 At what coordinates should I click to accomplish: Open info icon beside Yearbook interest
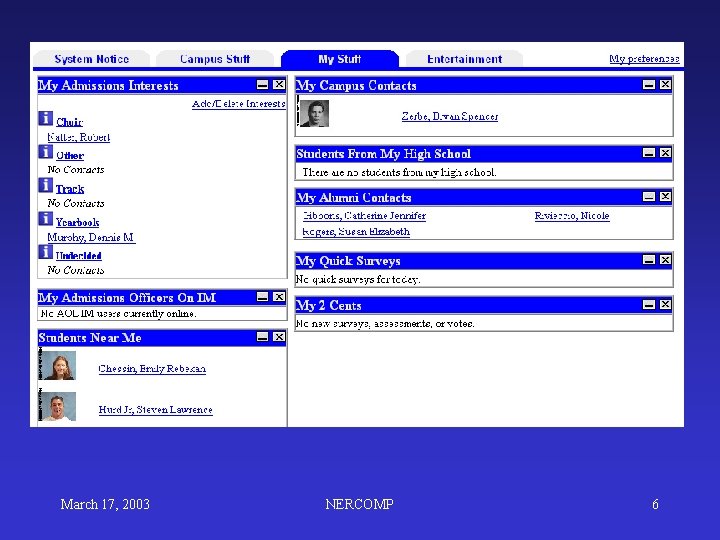point(45,219)
